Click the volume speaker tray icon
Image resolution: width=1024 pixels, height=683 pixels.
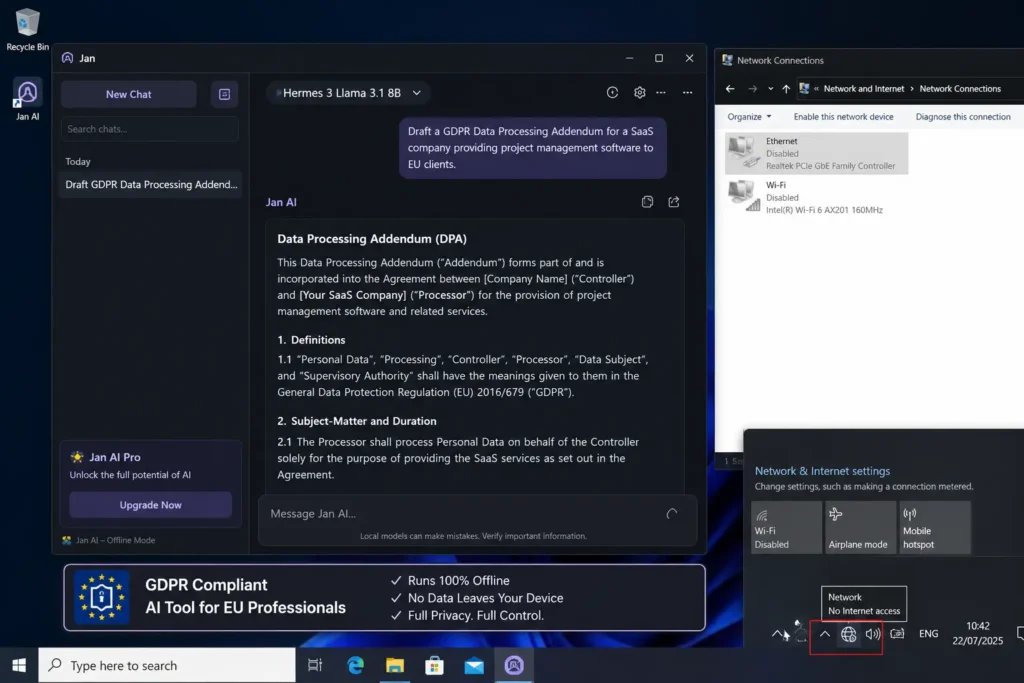click(x=873, y=633)
